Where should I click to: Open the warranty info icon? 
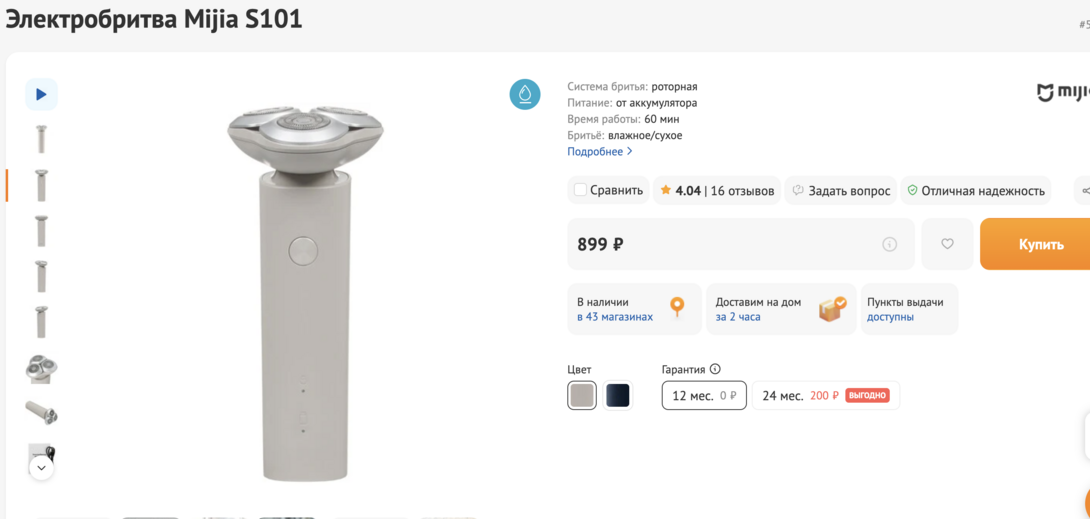[715, 369]
